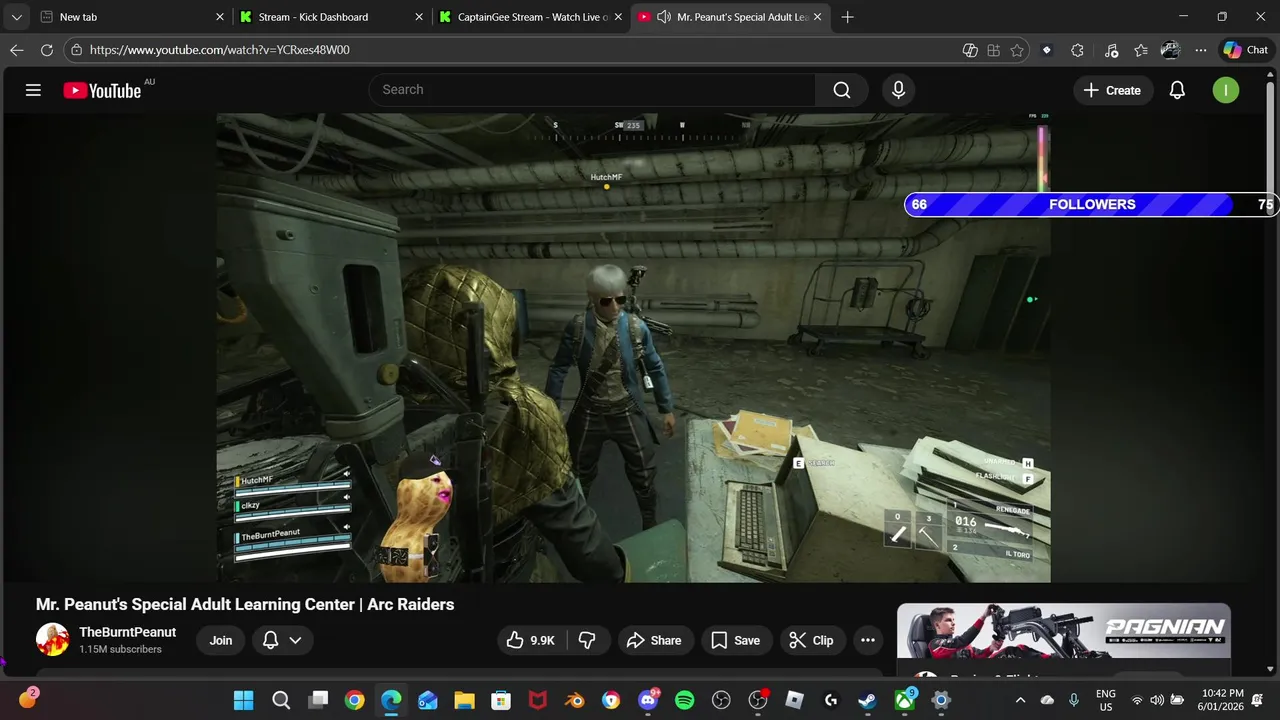Open the add-to-collections icon in address bar
The height and width of the screenshot is (720, 1280).
coord(993,50)
